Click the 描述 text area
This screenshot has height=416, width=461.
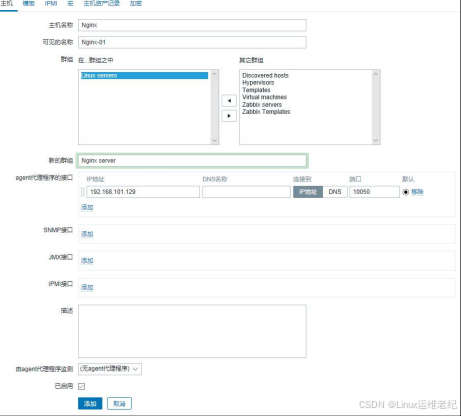point(192,331)
